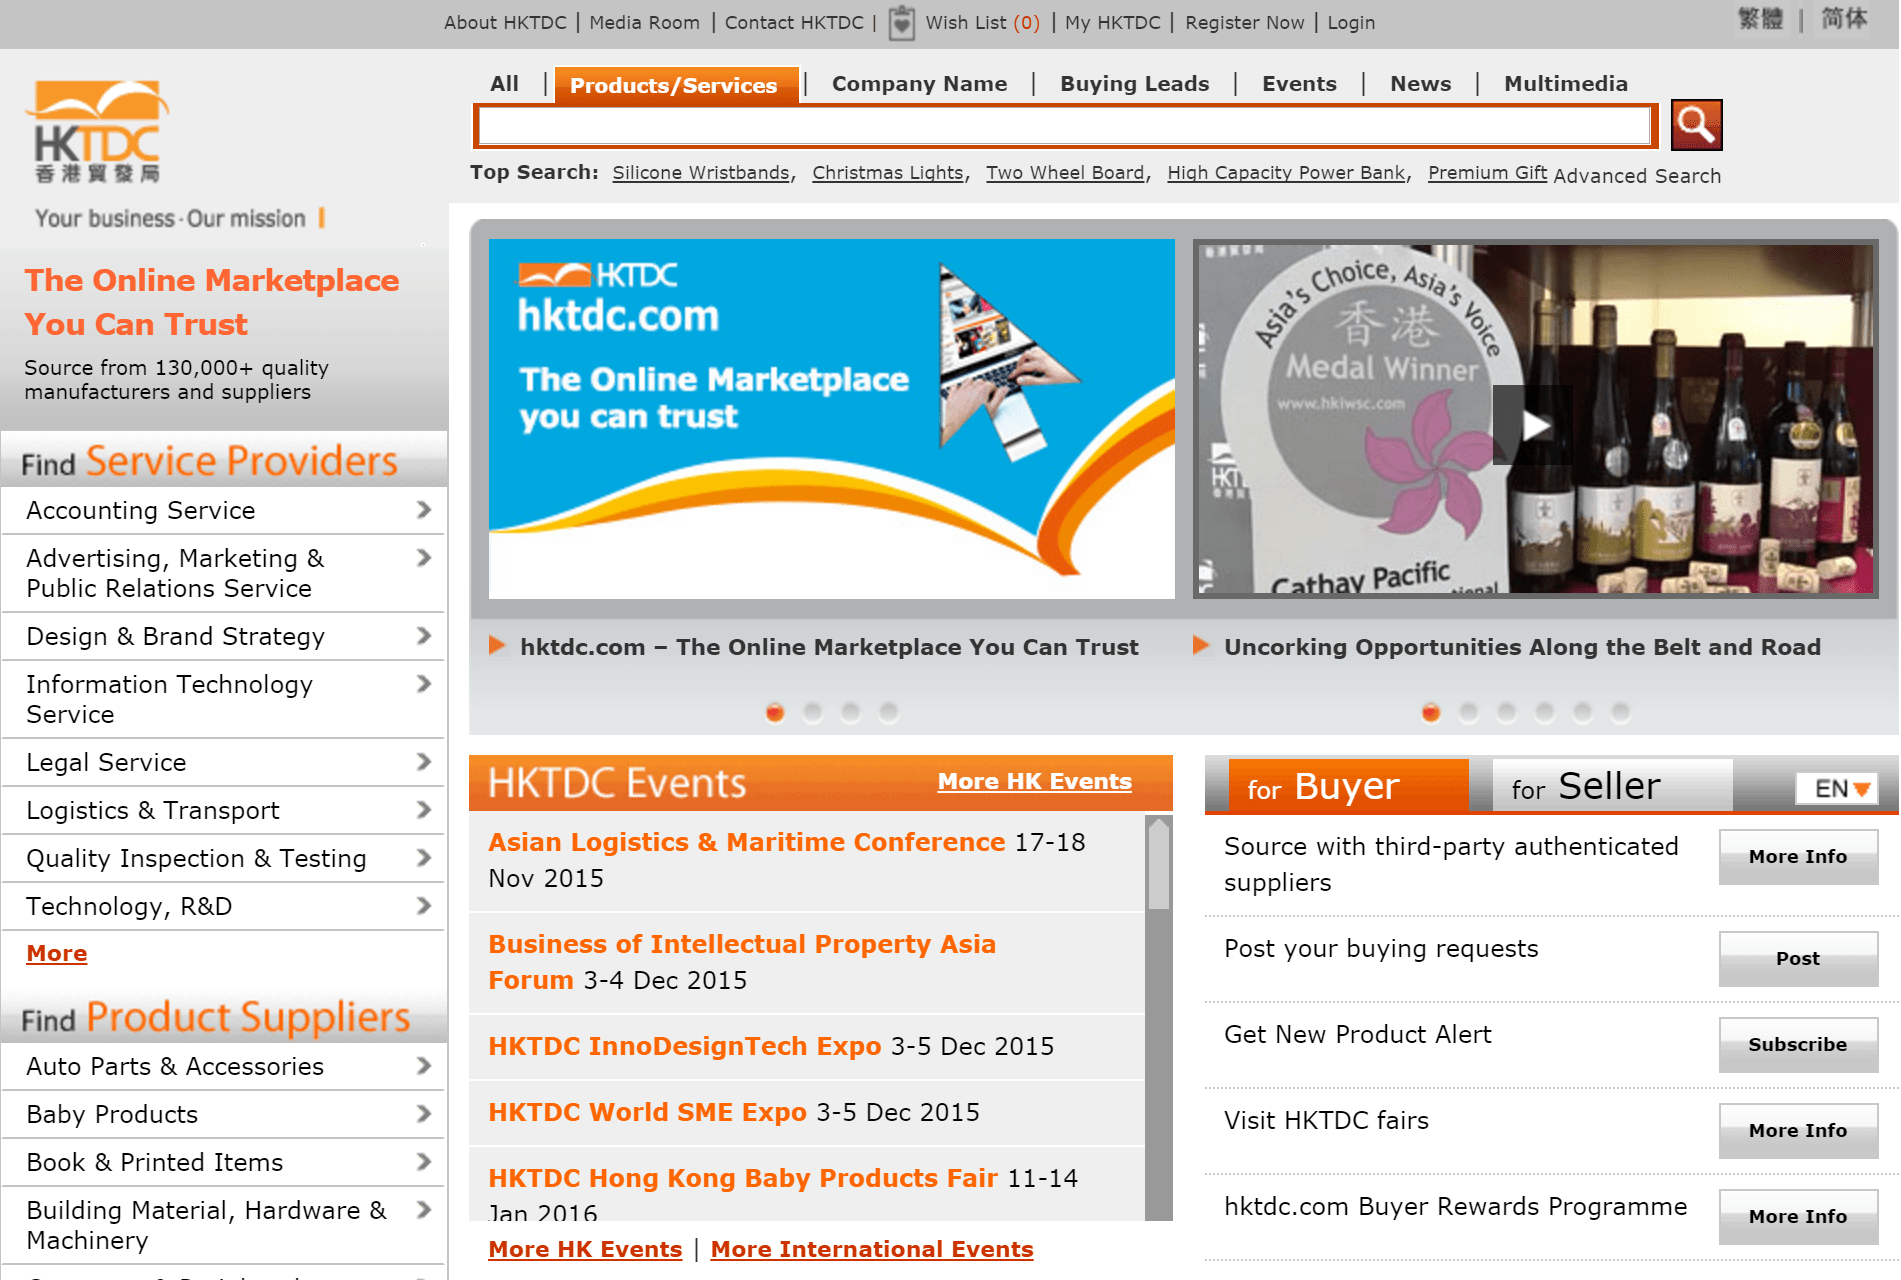Click the orange magnifier search button
Viewport: 1901px width, 1280px height.
coord(1696,125)
